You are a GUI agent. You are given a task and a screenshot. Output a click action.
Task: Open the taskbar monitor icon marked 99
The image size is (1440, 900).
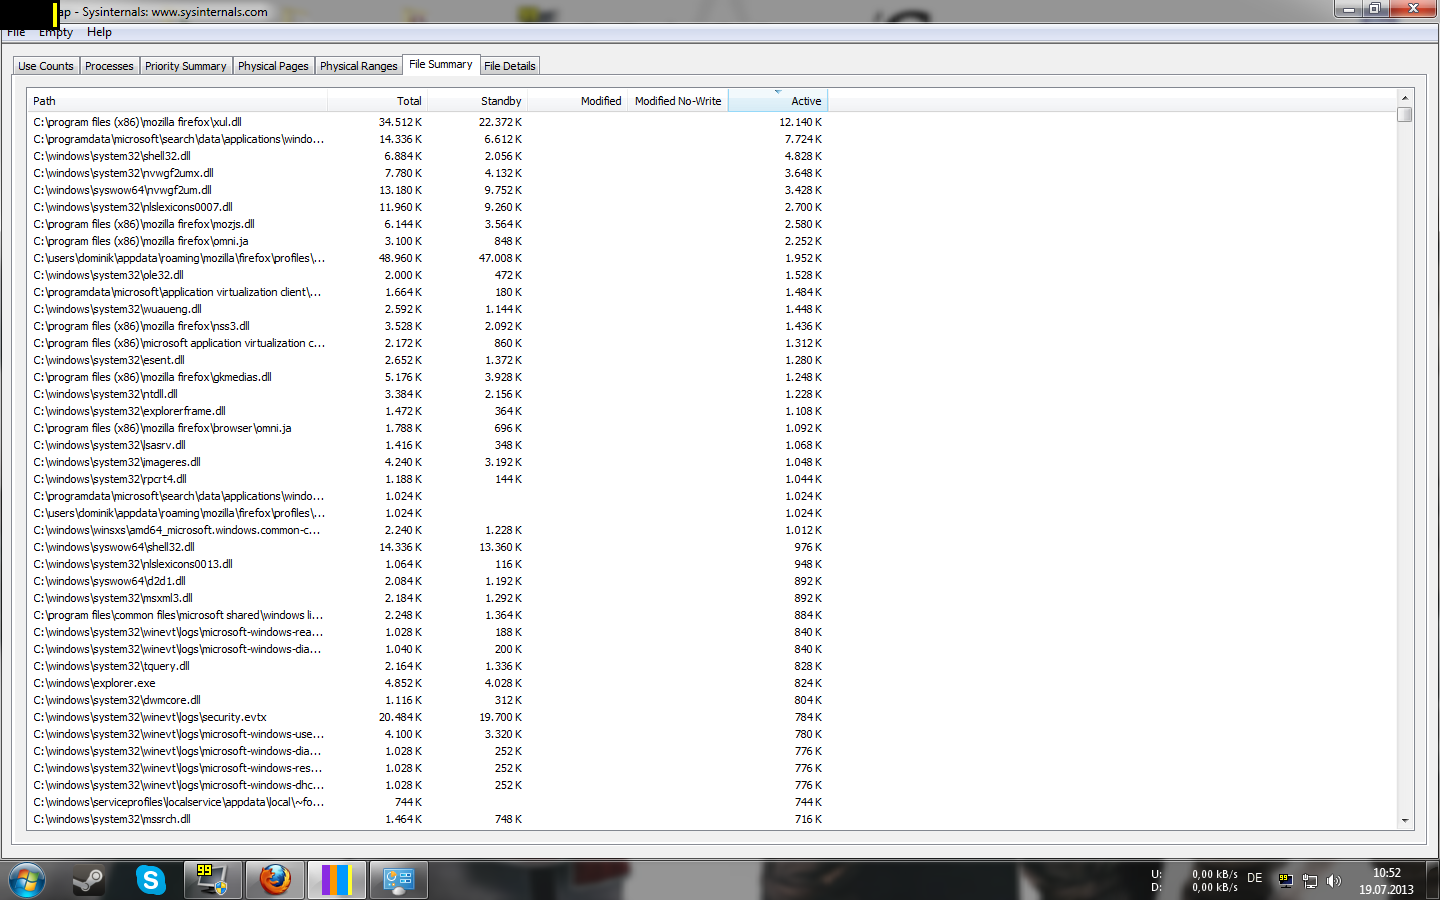(x=213, y=881)
